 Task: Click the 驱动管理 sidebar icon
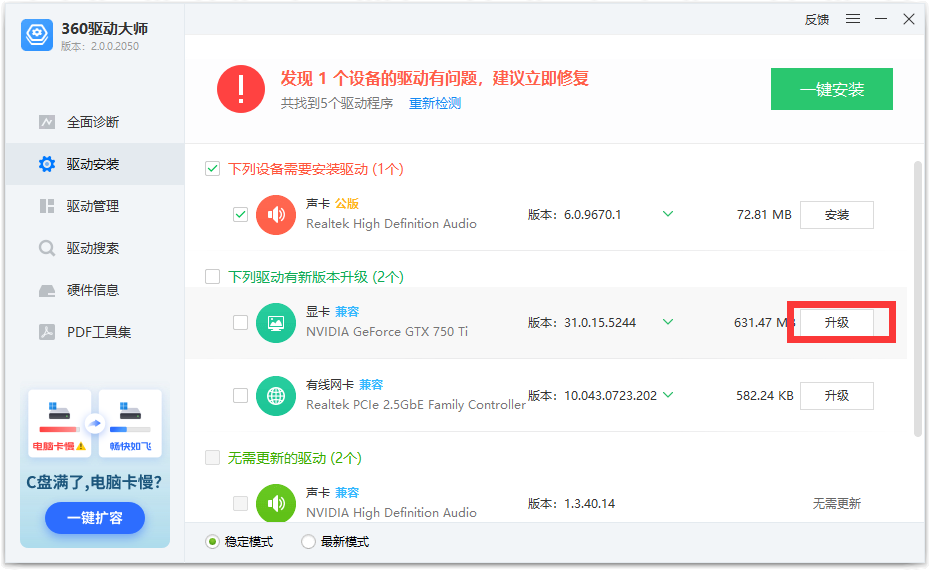tap(47, 206)
